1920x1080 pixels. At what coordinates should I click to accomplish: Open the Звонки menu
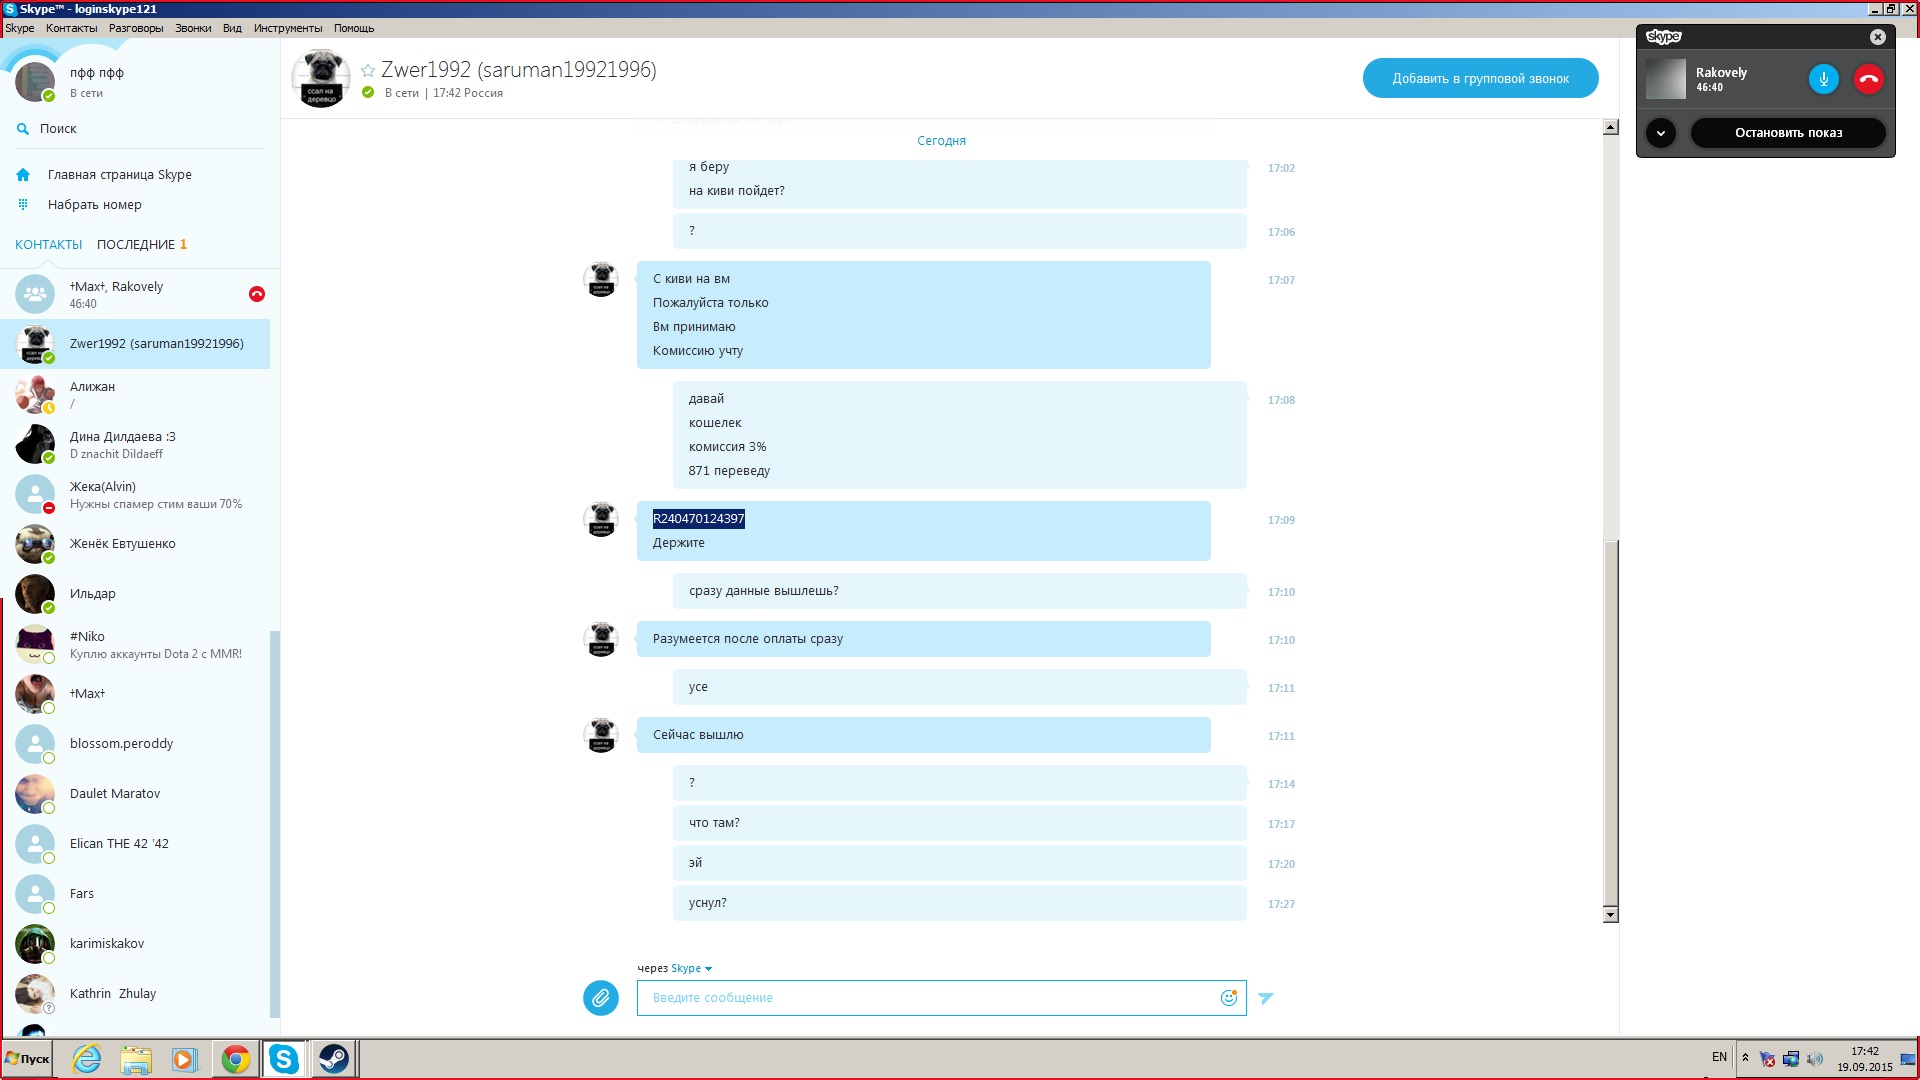click(x=193, y=28)
